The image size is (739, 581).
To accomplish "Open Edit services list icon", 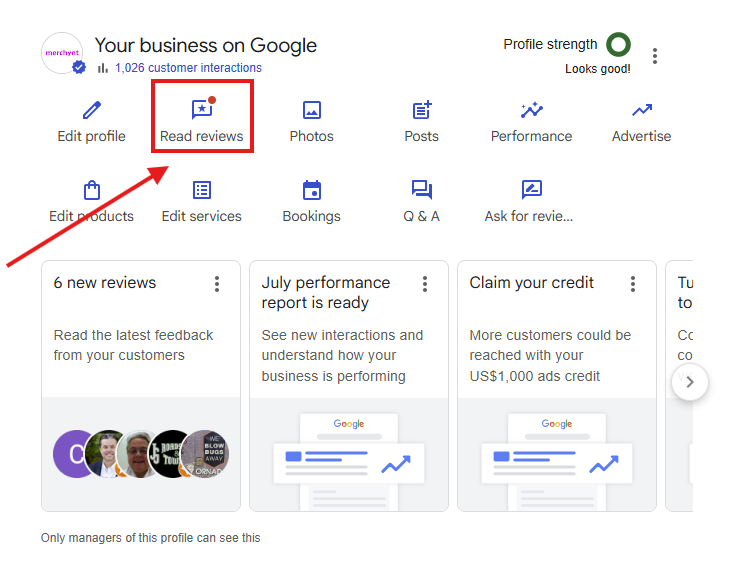I will coord(202,190).
